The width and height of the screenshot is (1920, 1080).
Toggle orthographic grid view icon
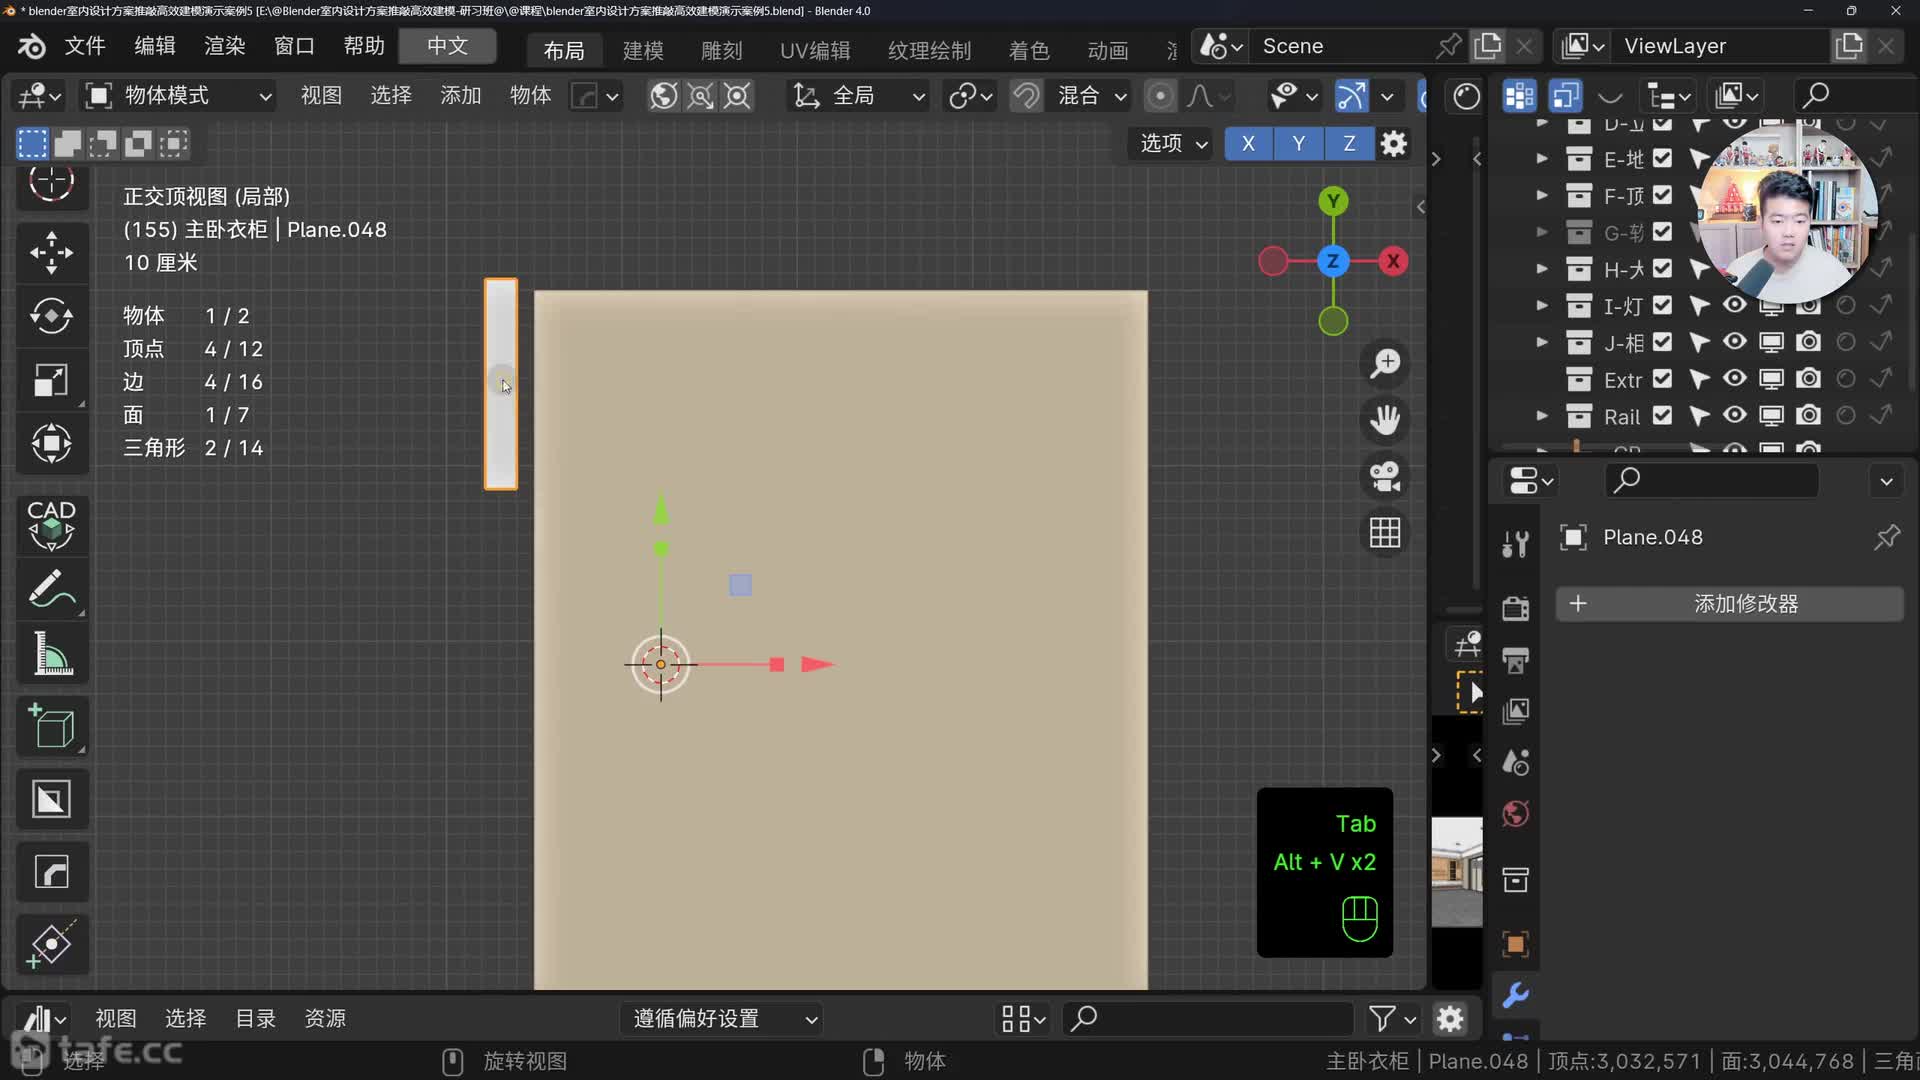pos(1385,533)
